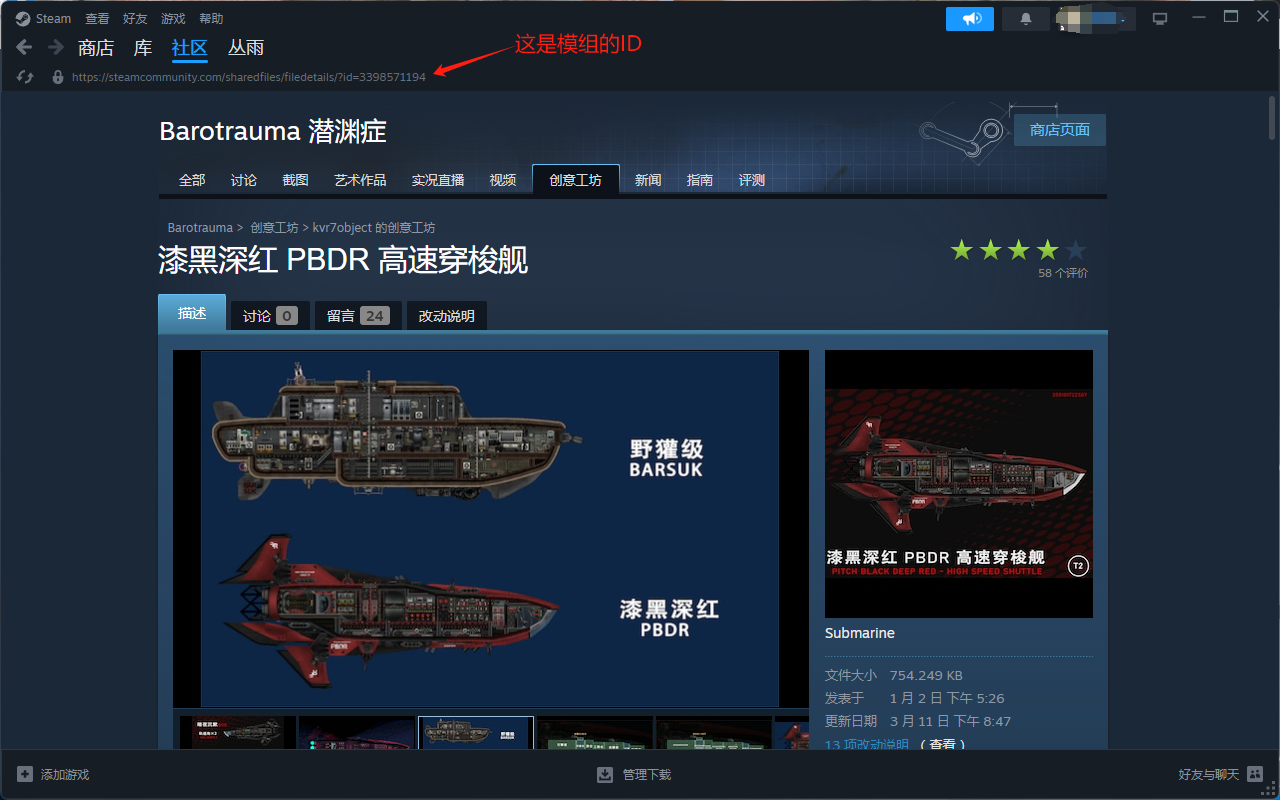Select 评测 tab

point(752,180)
